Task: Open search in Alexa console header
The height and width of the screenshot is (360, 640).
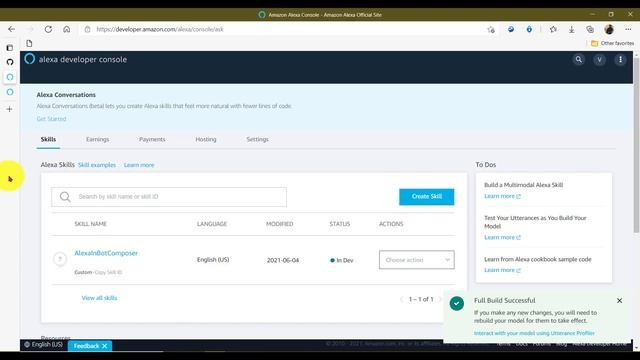Action: [578, 60]
